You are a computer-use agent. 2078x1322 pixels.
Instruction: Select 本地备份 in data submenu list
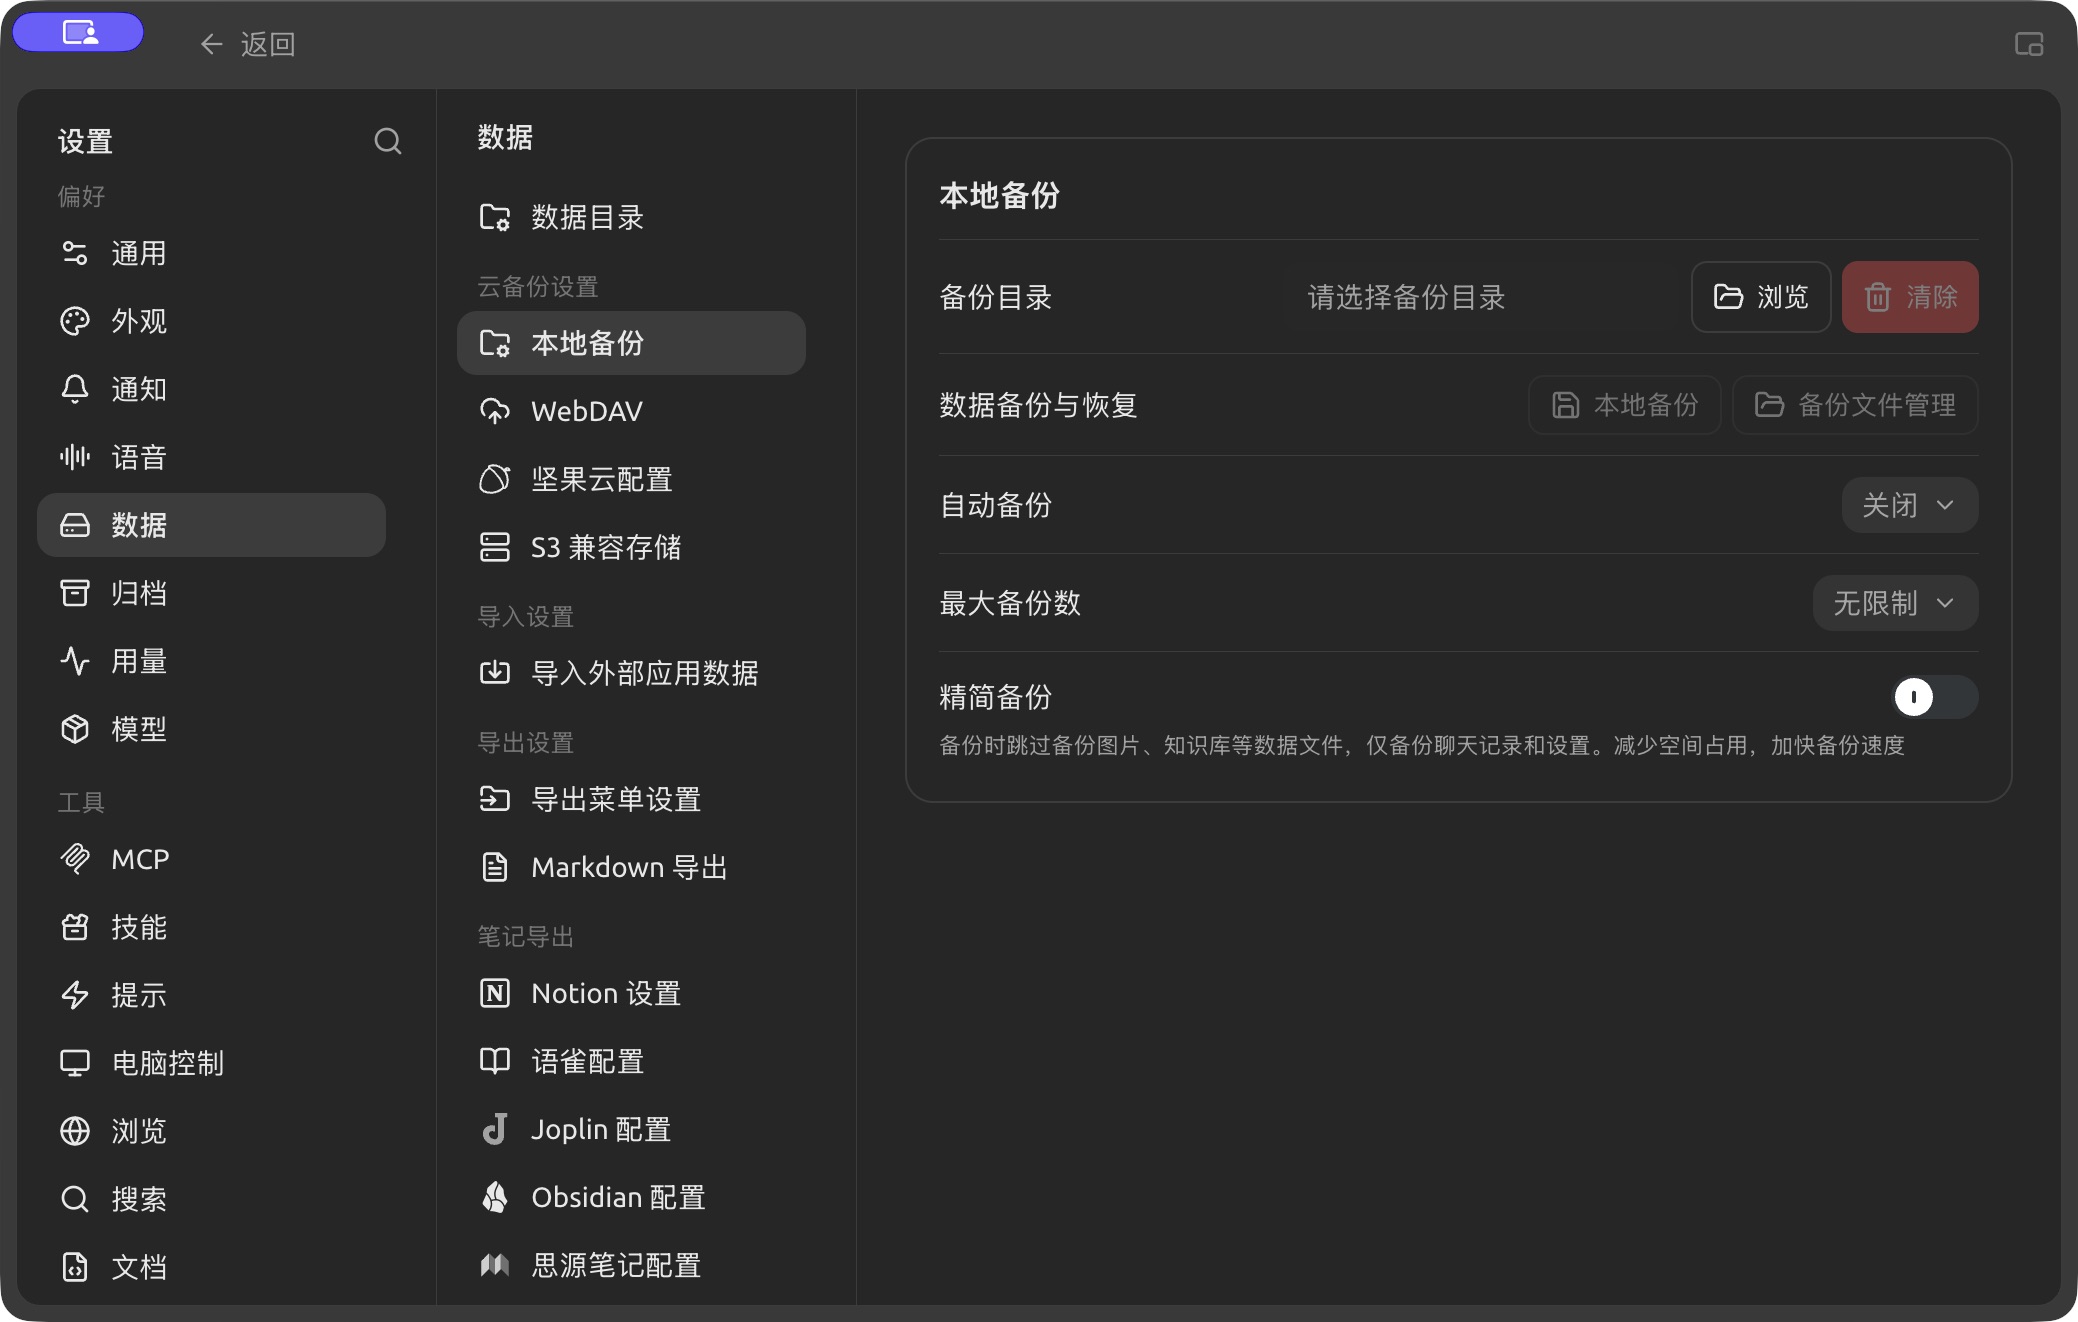click(x=631, y=343)
